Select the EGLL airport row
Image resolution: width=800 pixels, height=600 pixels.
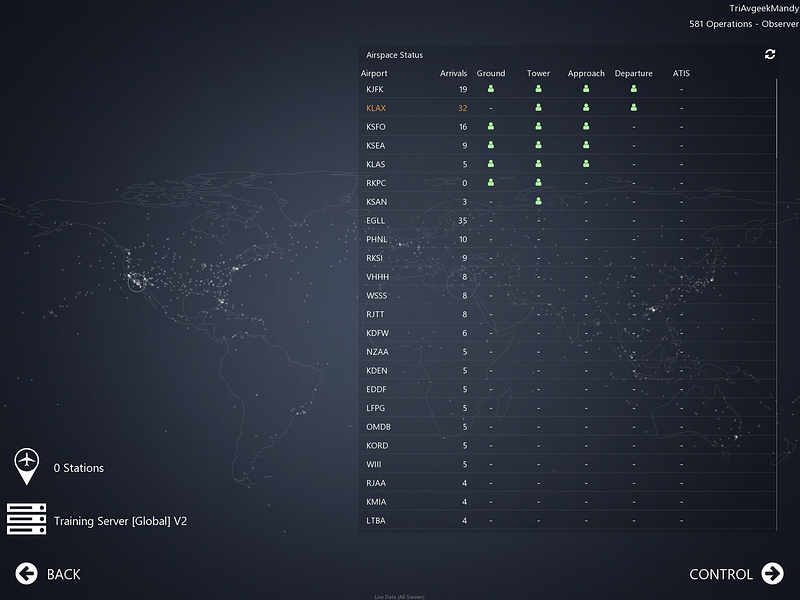click(x=567, y=220)
